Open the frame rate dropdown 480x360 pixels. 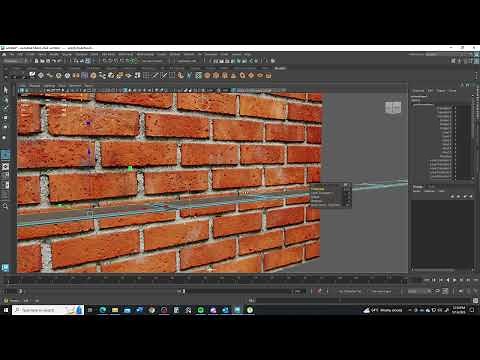(419, 291)
